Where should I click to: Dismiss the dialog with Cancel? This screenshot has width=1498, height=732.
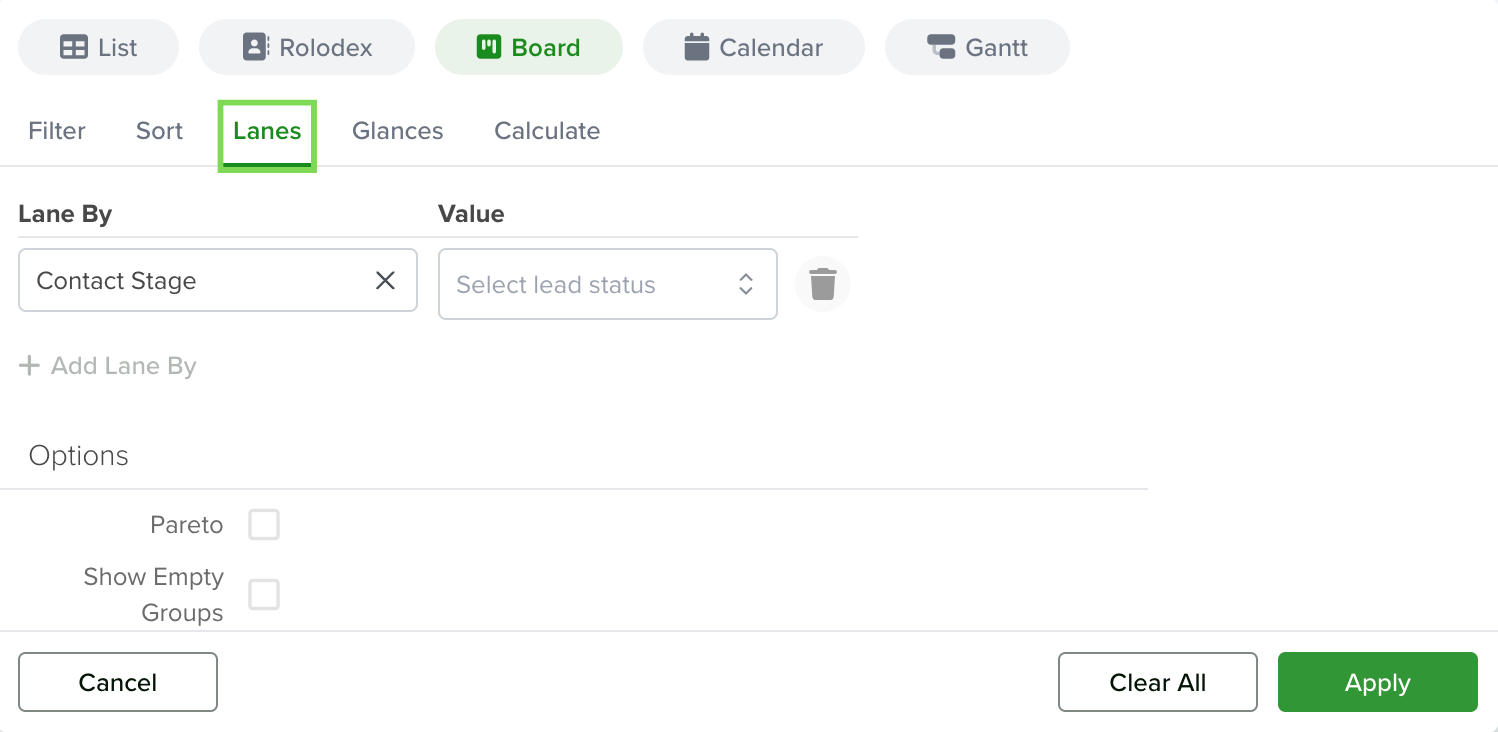tap(118, 682)
